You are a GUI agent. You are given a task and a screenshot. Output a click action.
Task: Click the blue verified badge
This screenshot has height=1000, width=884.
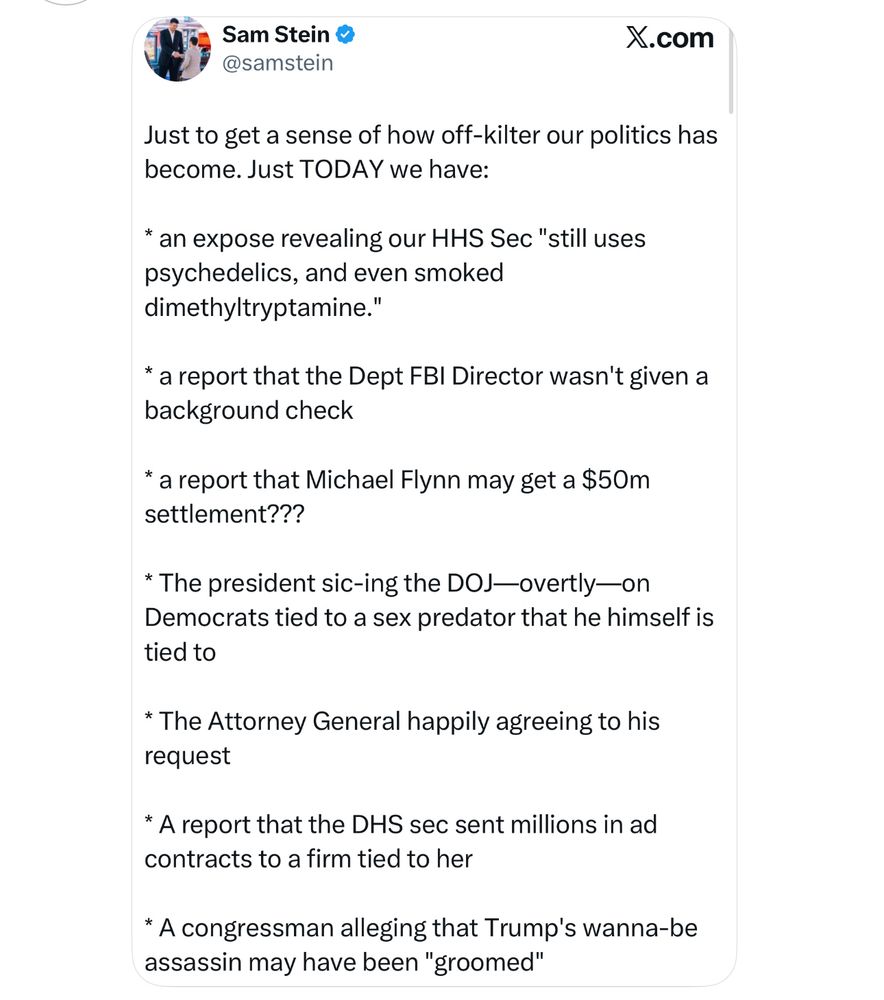click(x=346, y=35)
